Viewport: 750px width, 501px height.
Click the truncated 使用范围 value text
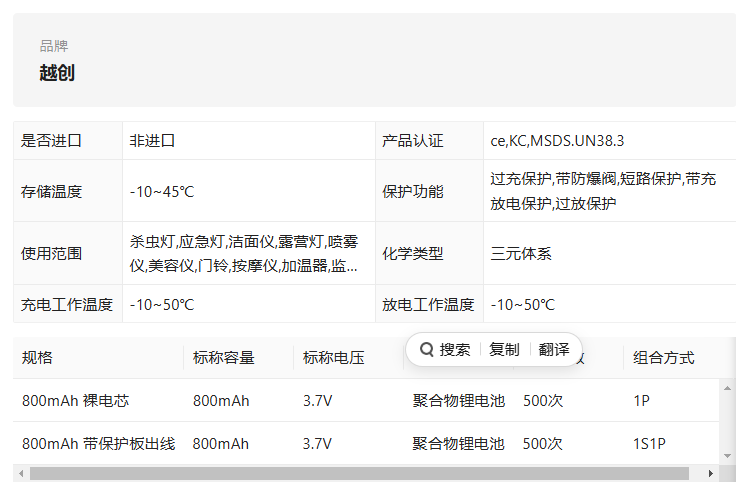[243, 254]
